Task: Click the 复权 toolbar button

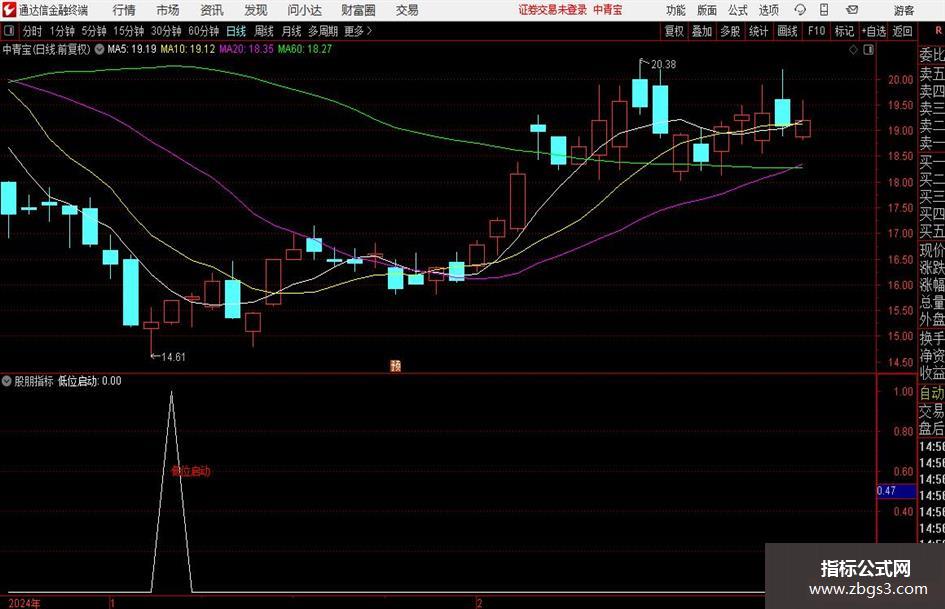Action: click(x=674, y=31)
